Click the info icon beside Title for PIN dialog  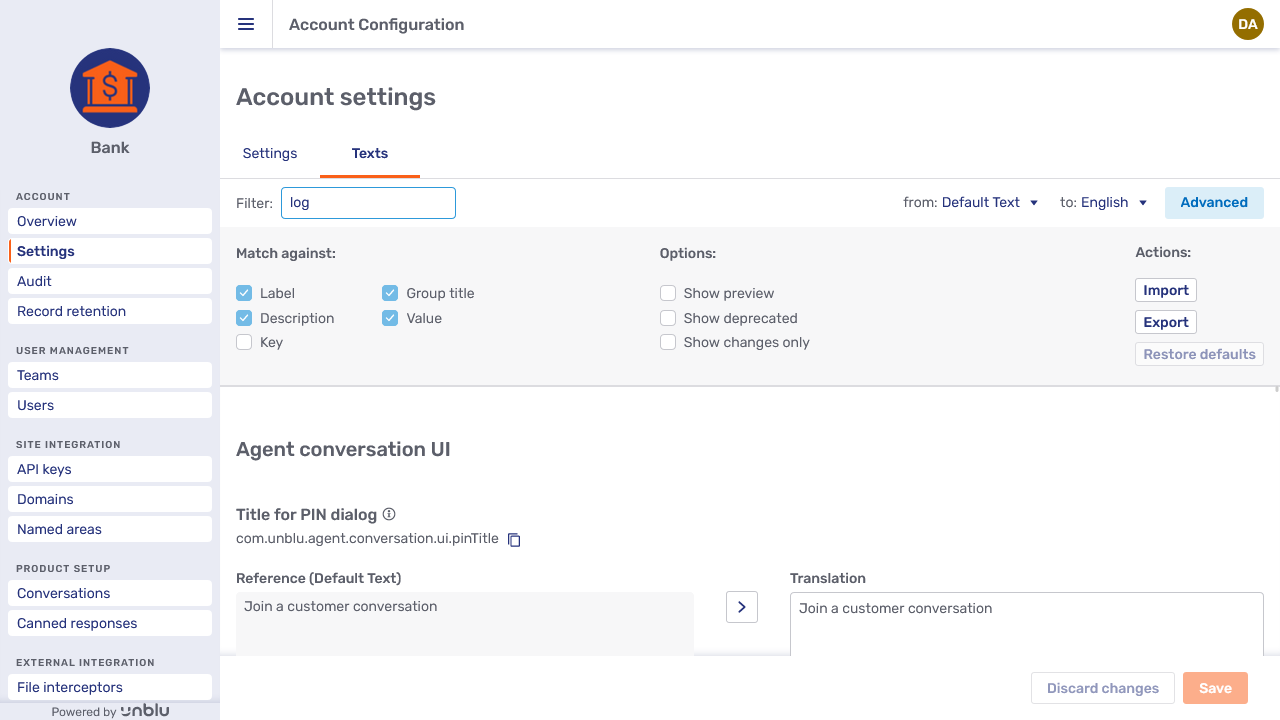point(389,514)
